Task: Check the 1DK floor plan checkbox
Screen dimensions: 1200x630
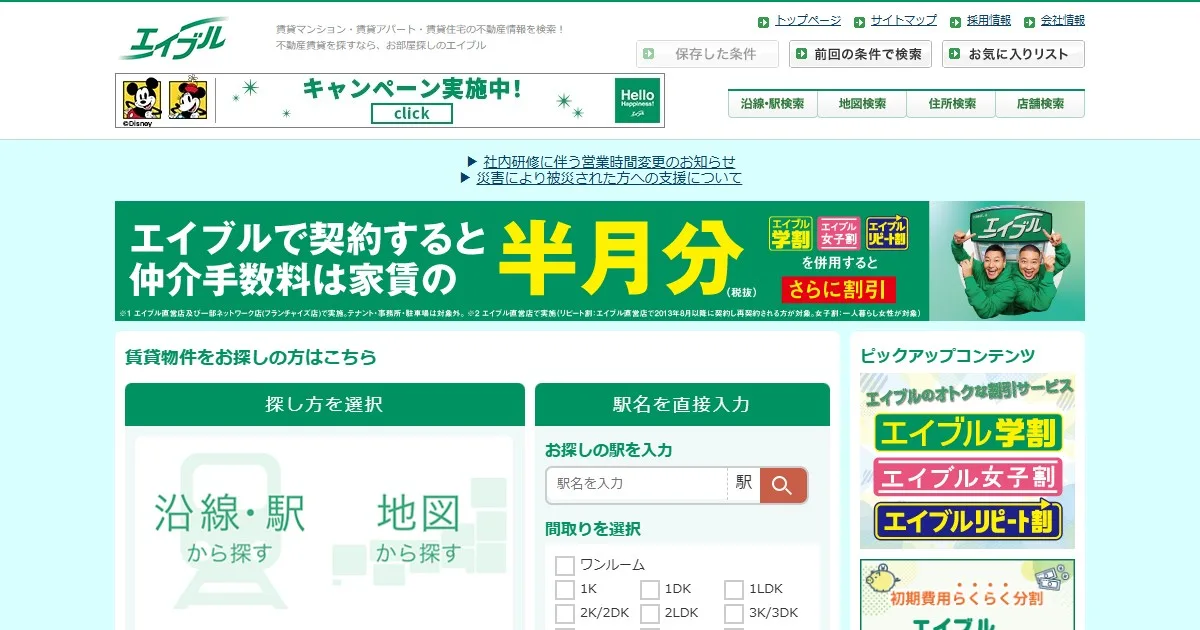Action: (650, 590)
